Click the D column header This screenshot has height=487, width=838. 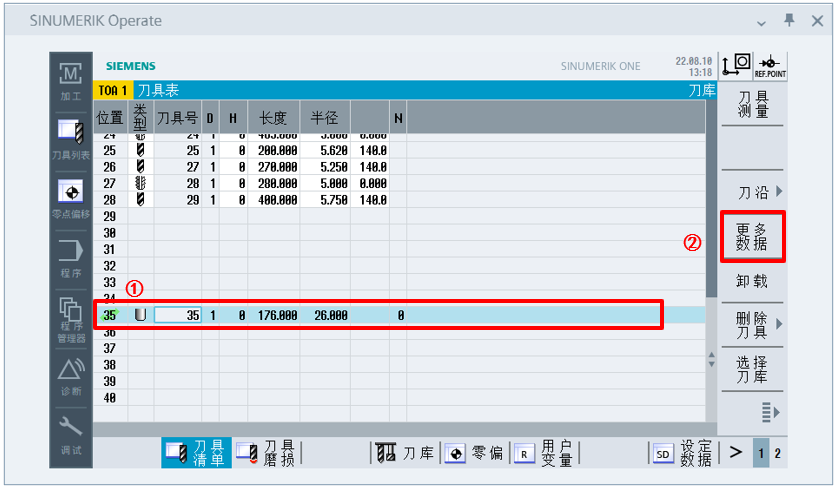point(210,118)
